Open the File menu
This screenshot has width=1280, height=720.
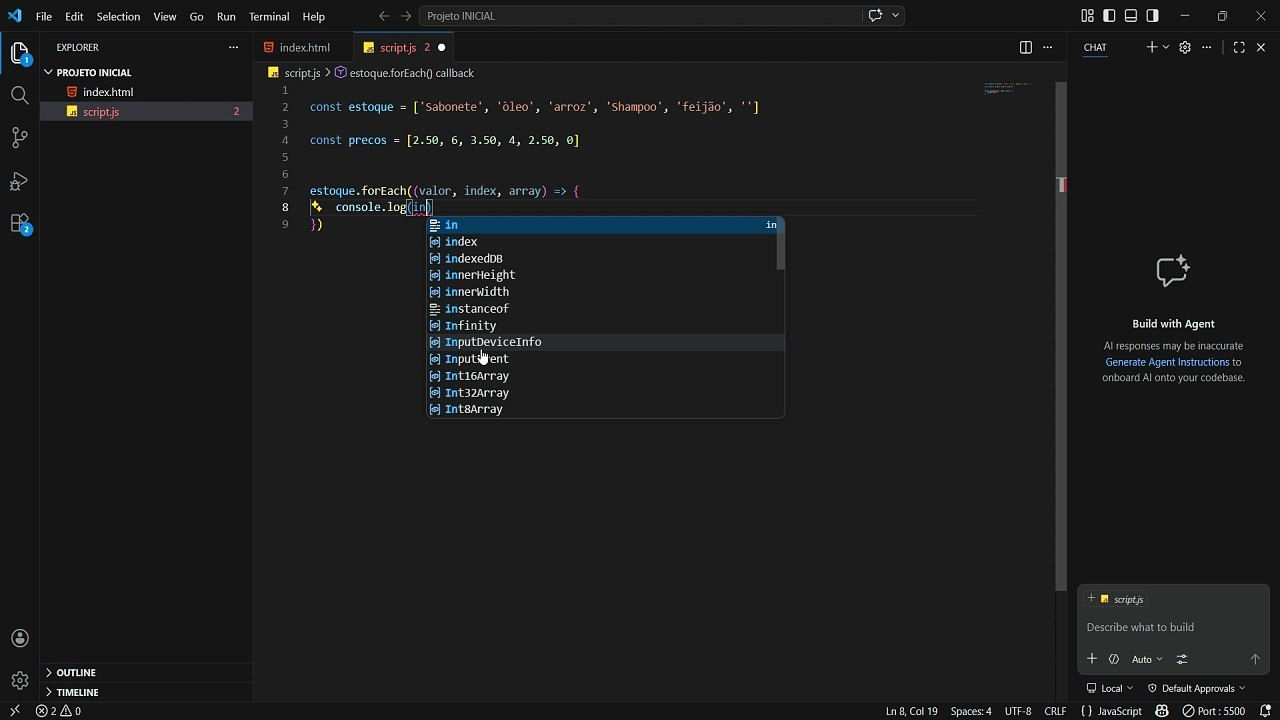[x=44, y=16]
